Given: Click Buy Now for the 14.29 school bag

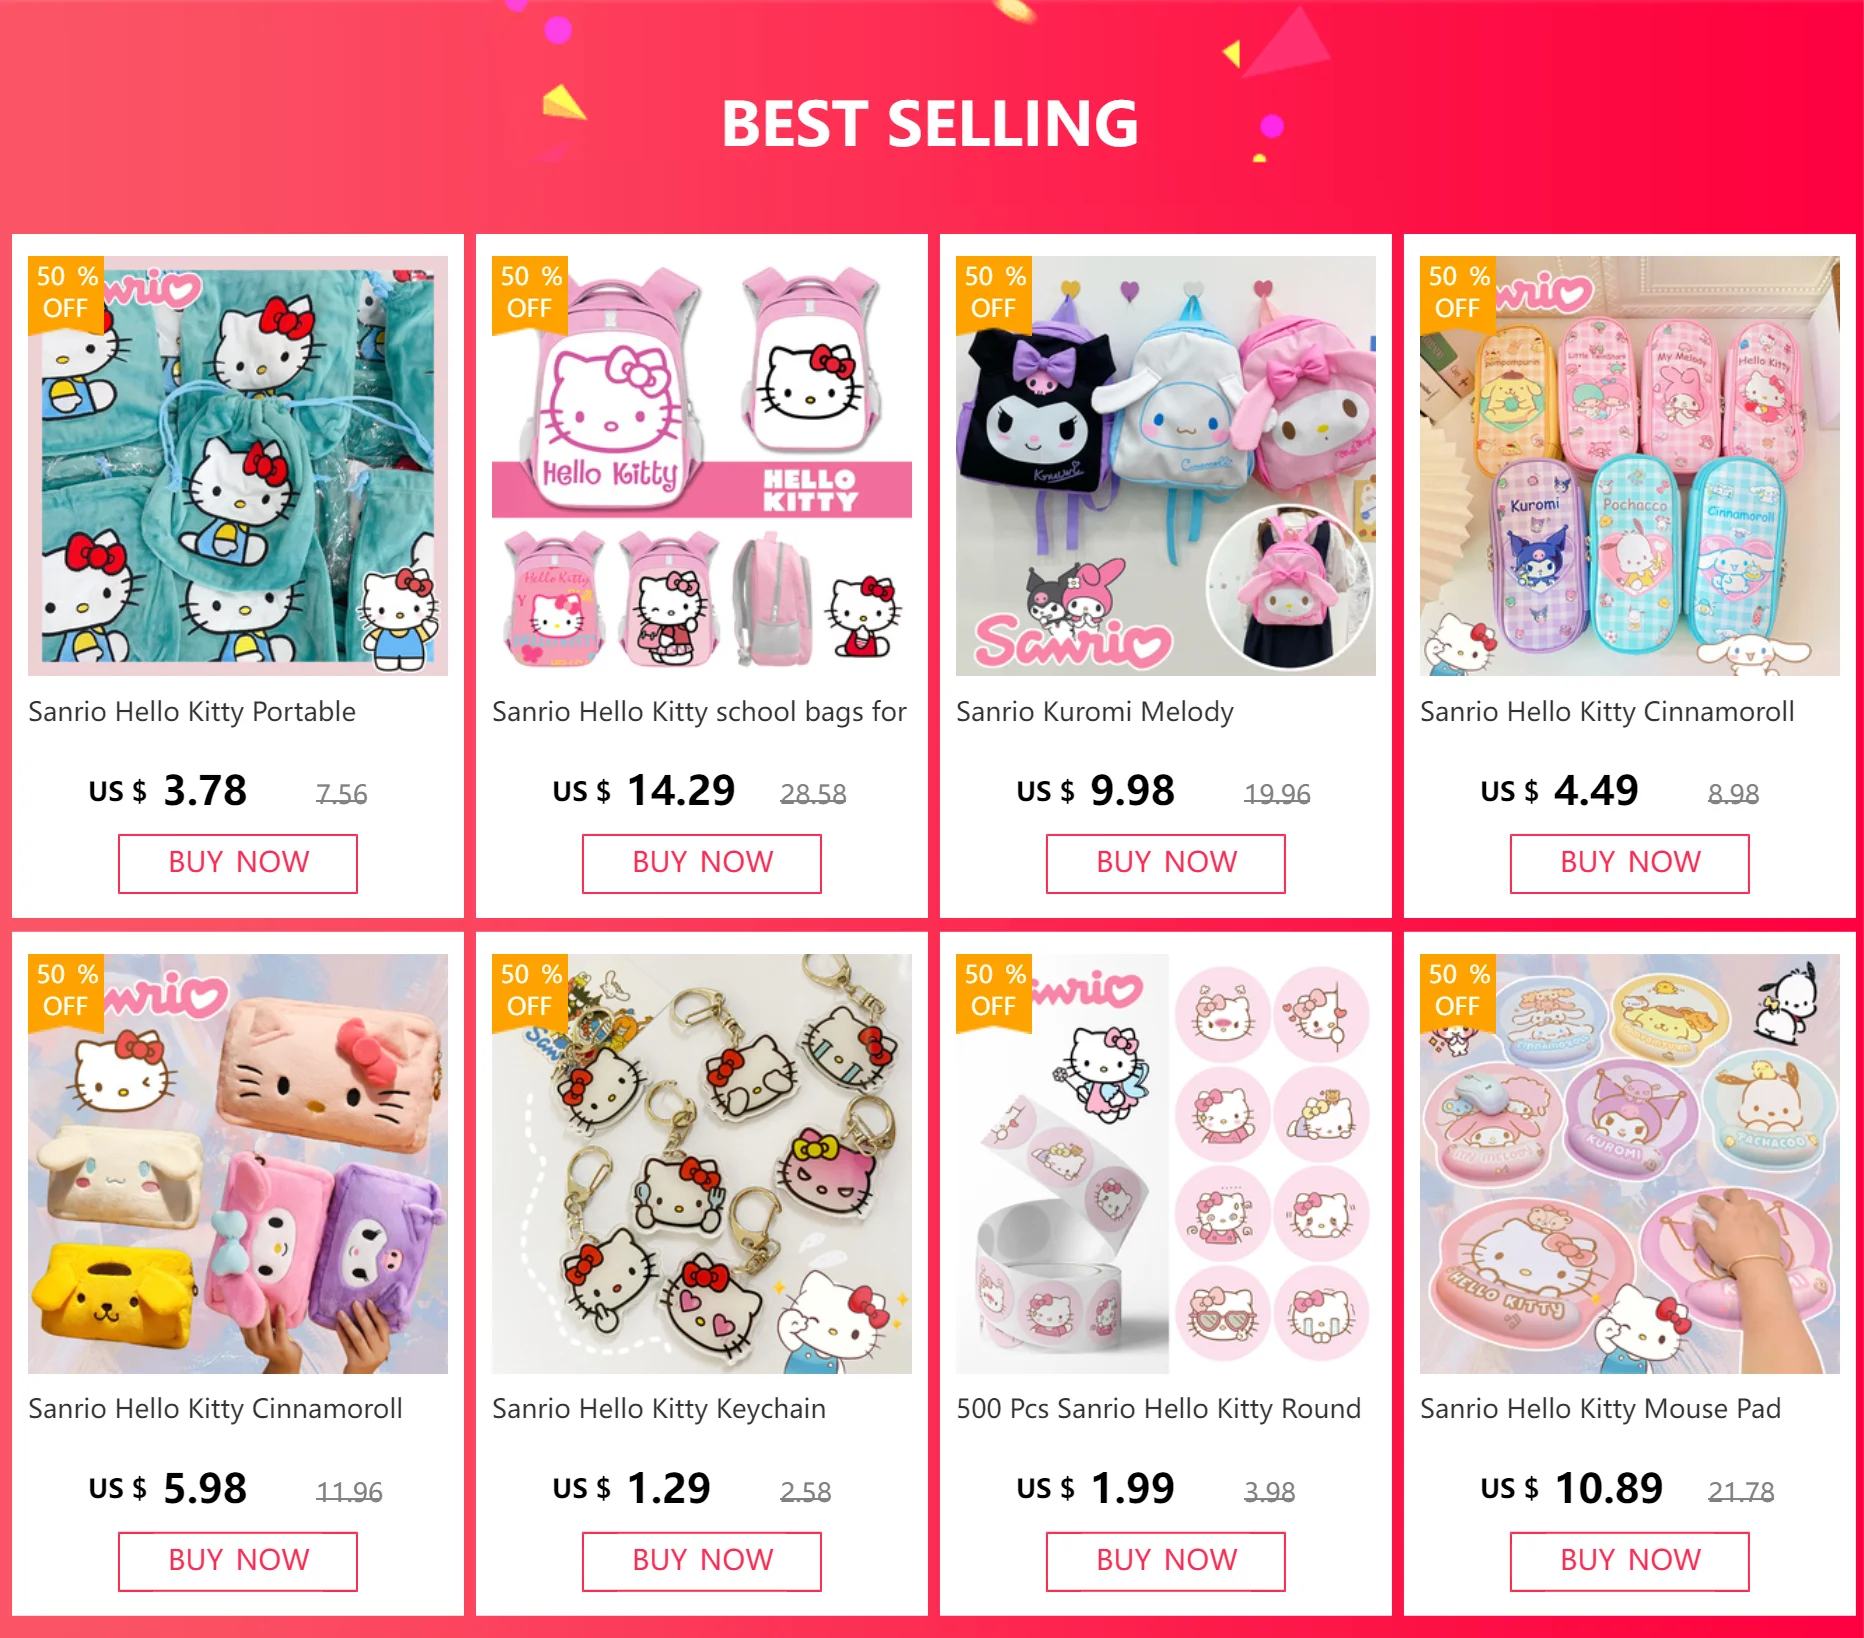Looking at the screenshot, I should pyautogui.click(x=702, y=864).
